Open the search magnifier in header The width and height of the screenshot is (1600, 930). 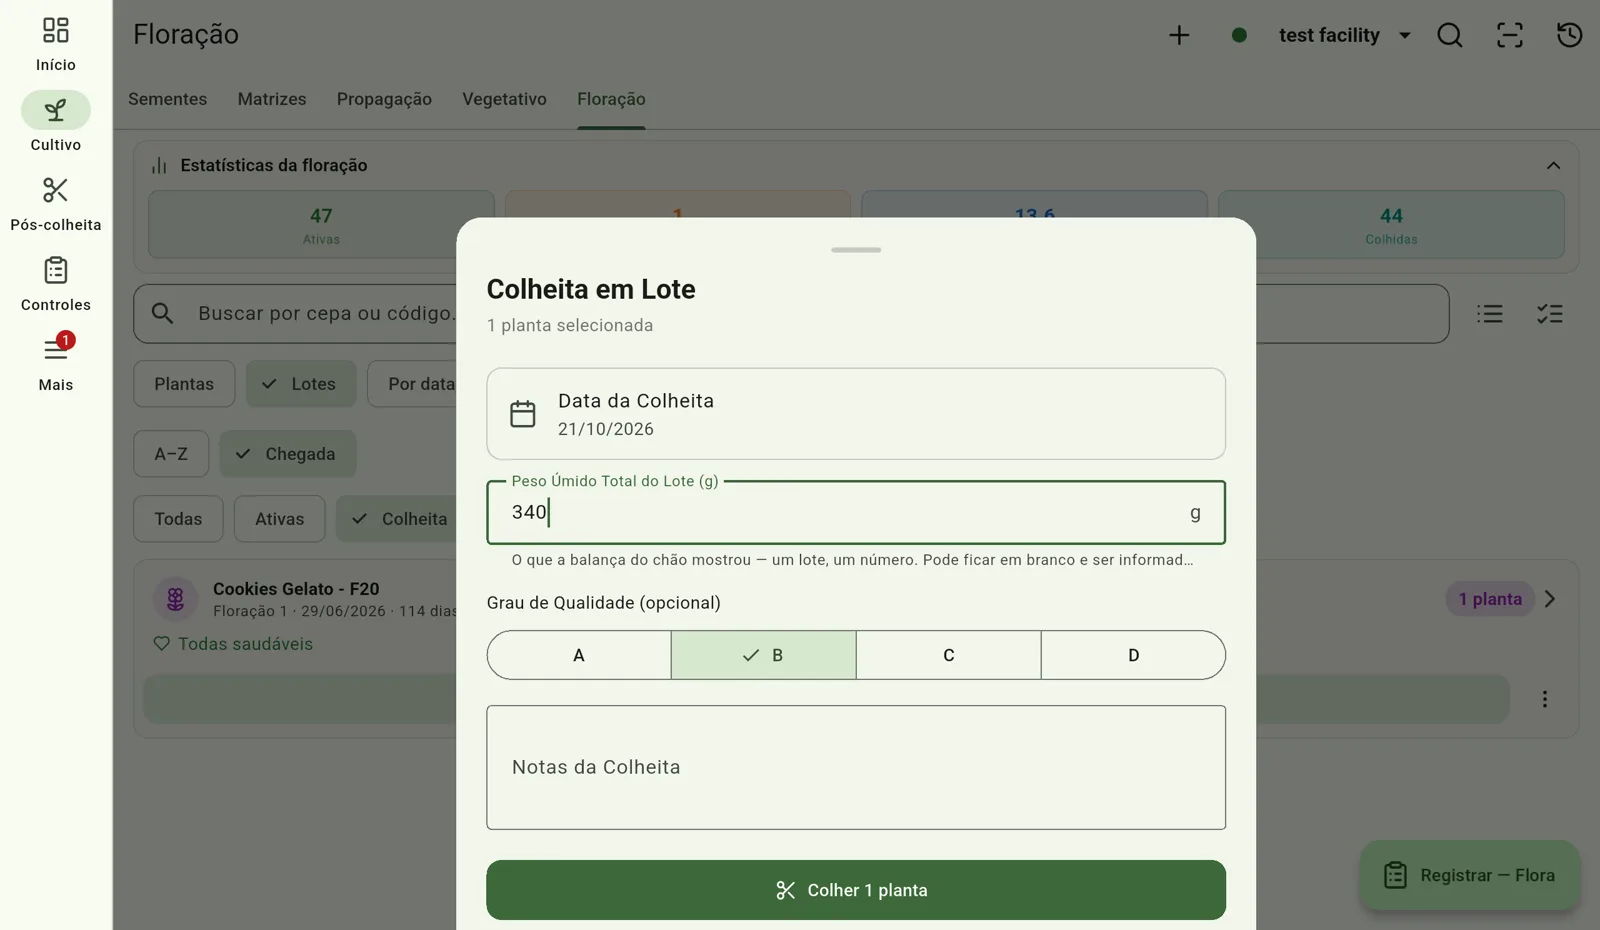coord(1450,35)
